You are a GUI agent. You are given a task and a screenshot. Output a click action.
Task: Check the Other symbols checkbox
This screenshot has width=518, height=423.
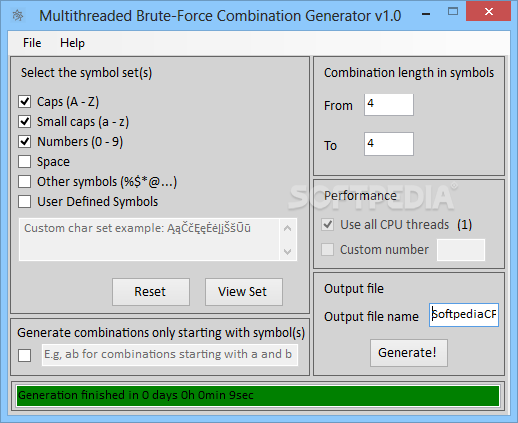tap(25, 182)
